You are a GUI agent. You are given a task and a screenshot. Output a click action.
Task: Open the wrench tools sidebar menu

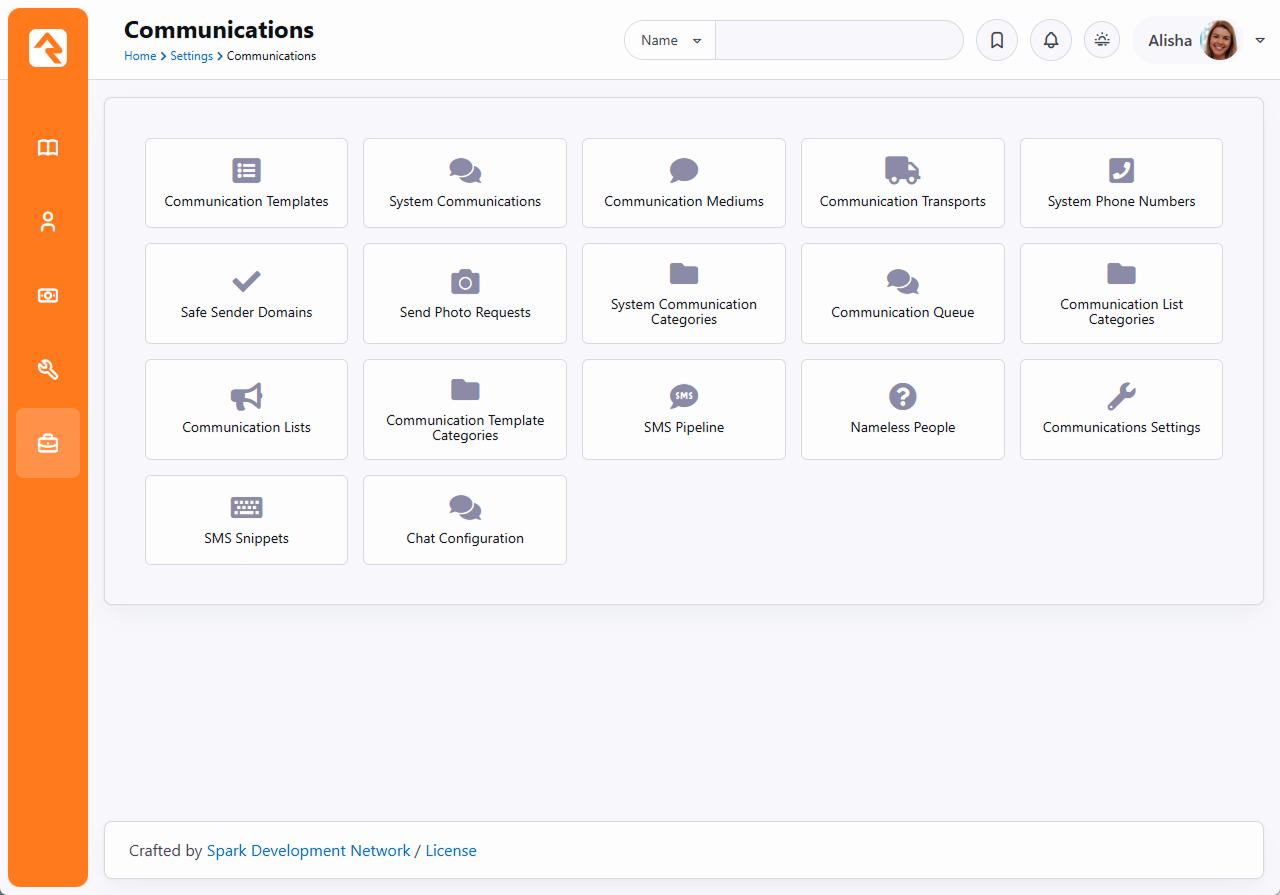point(48,370)
